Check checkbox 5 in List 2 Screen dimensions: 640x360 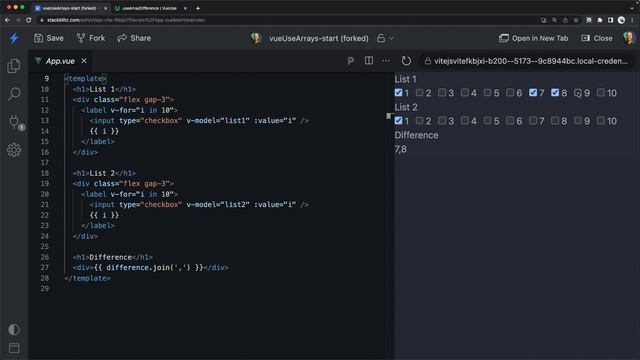click(x=487, y=120)
